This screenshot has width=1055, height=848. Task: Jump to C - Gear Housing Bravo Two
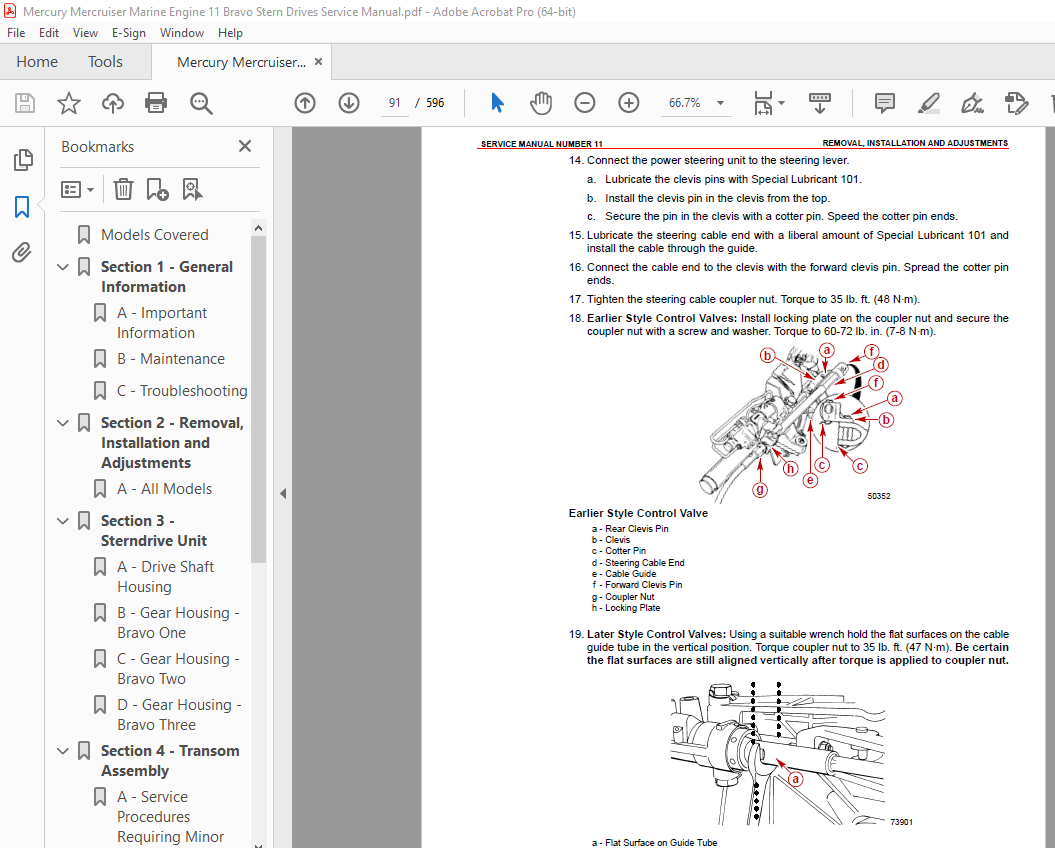click(178, 669)
